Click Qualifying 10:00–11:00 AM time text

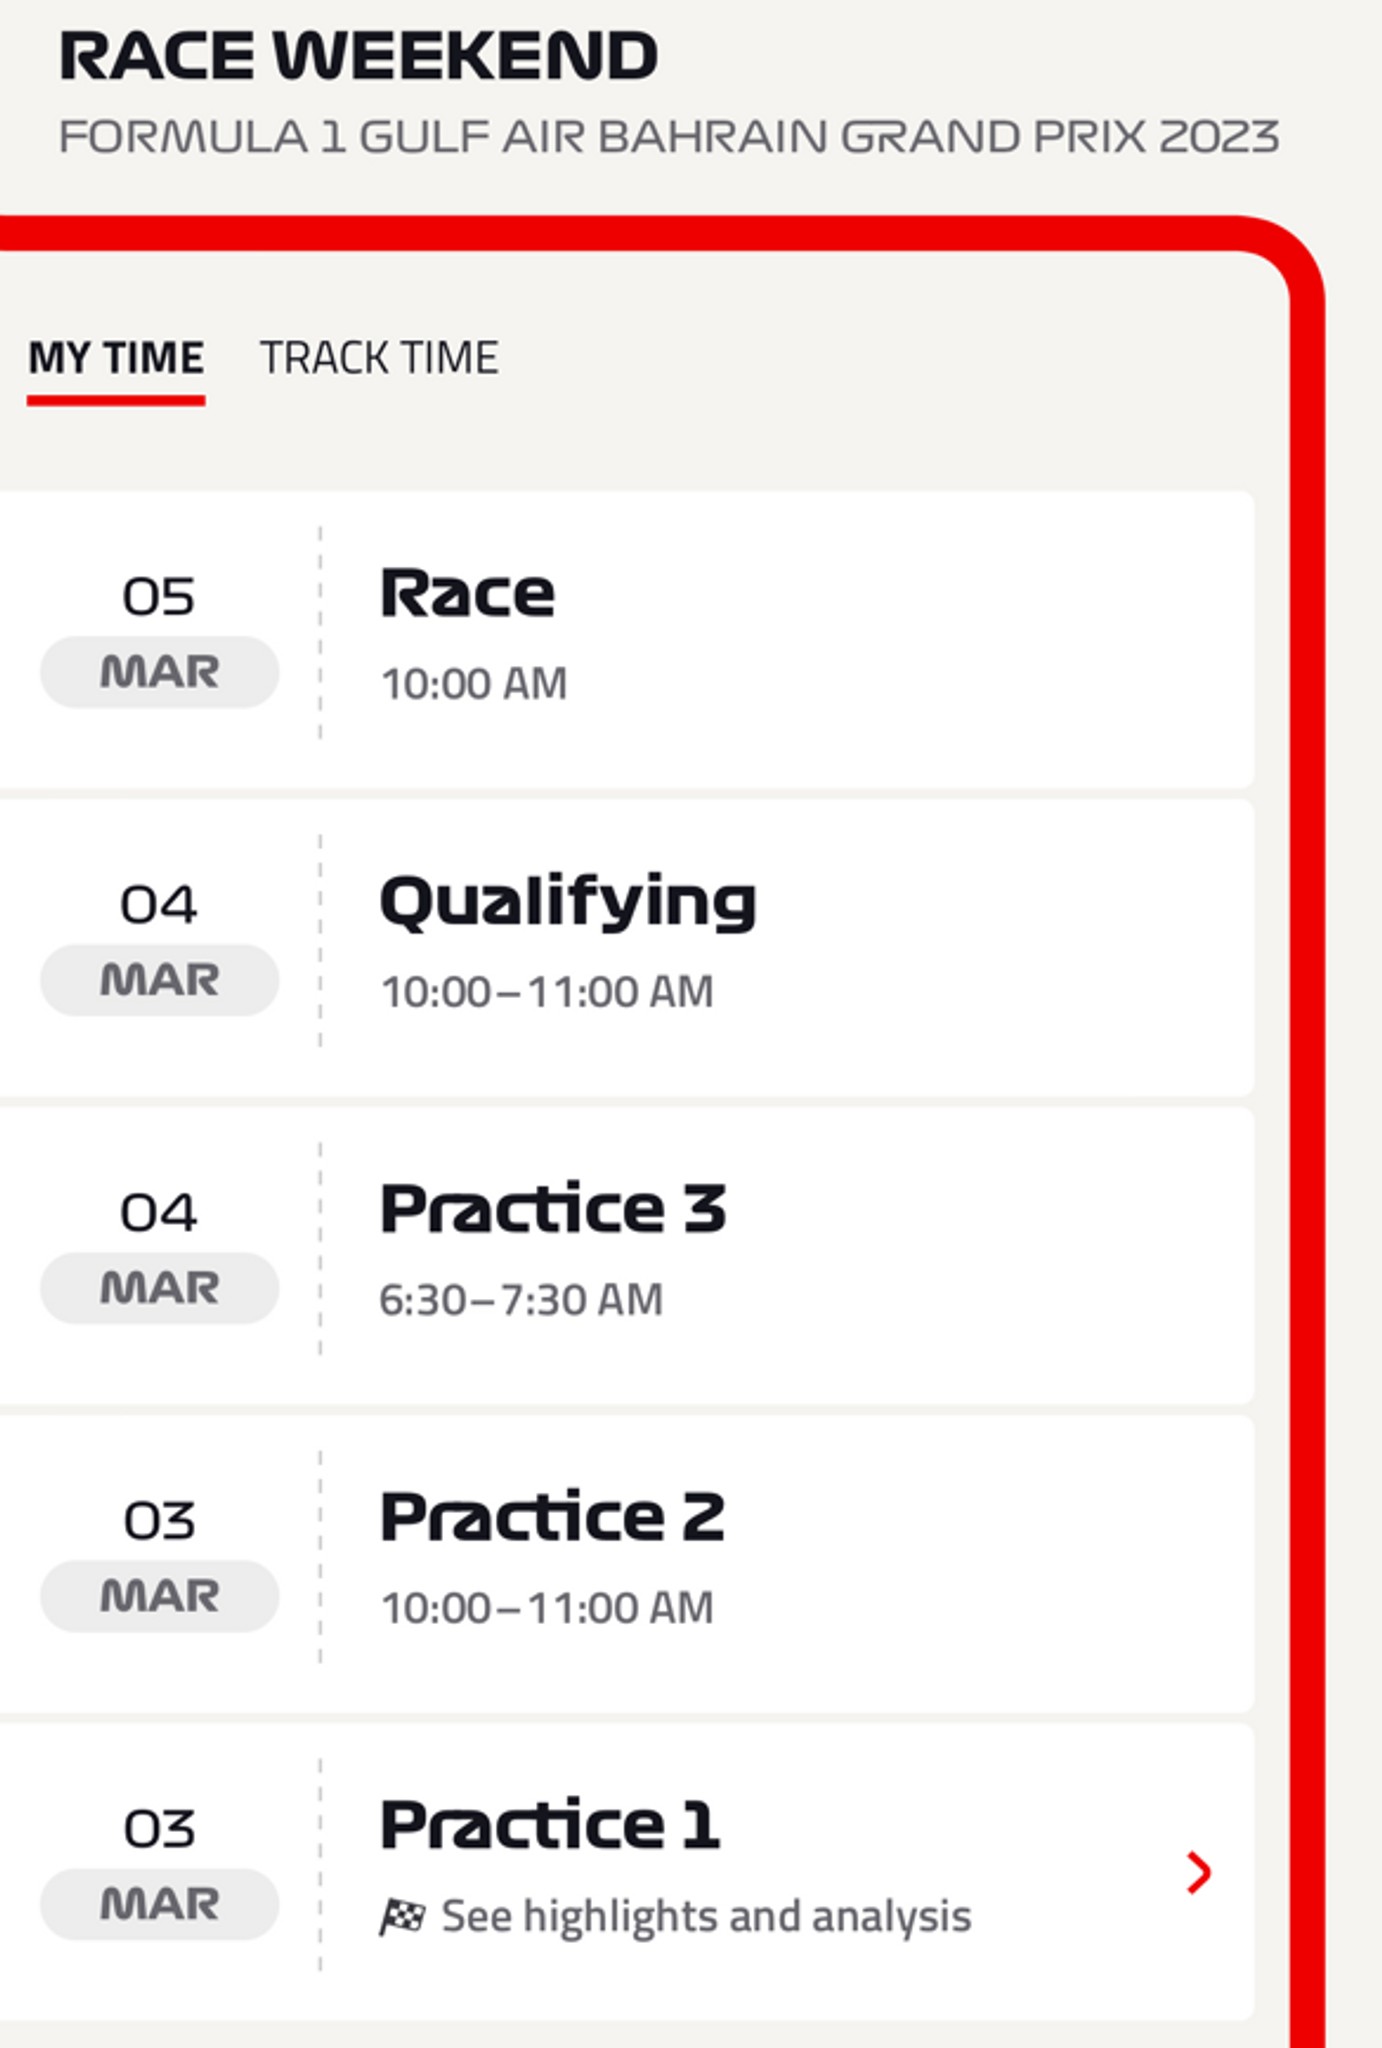coord(547,992)
